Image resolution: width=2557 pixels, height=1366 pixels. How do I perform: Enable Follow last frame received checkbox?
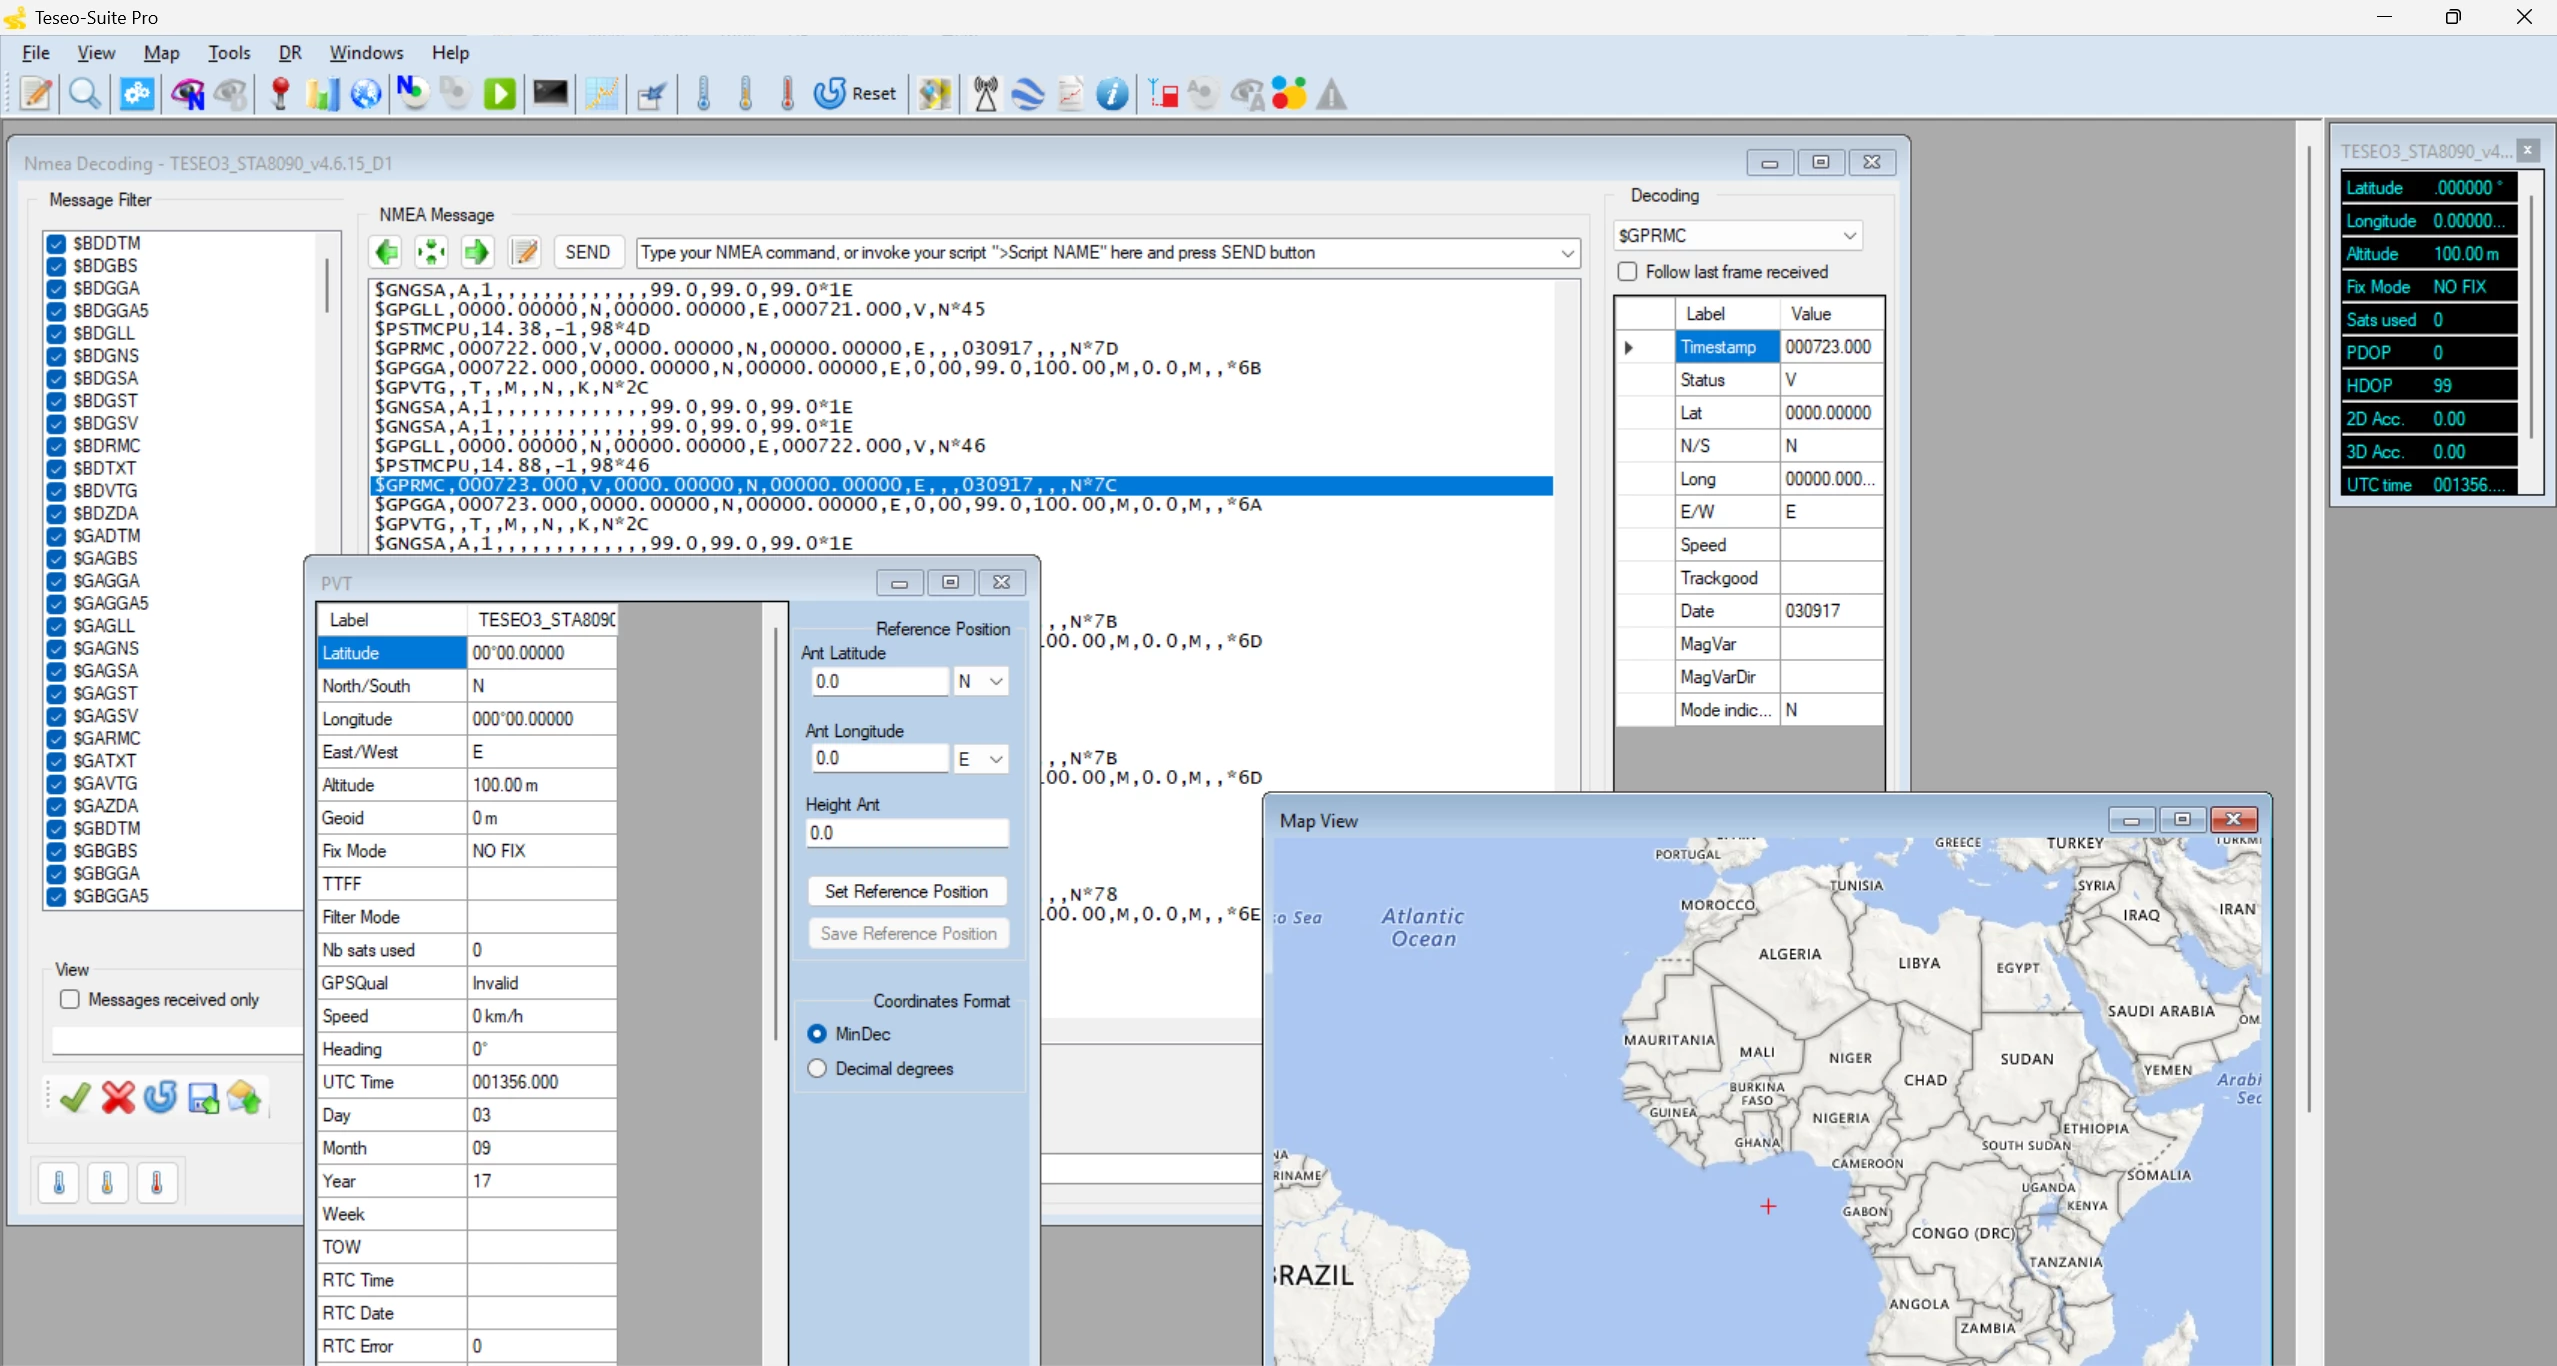pyautogui.click(x=1627, y=271)
